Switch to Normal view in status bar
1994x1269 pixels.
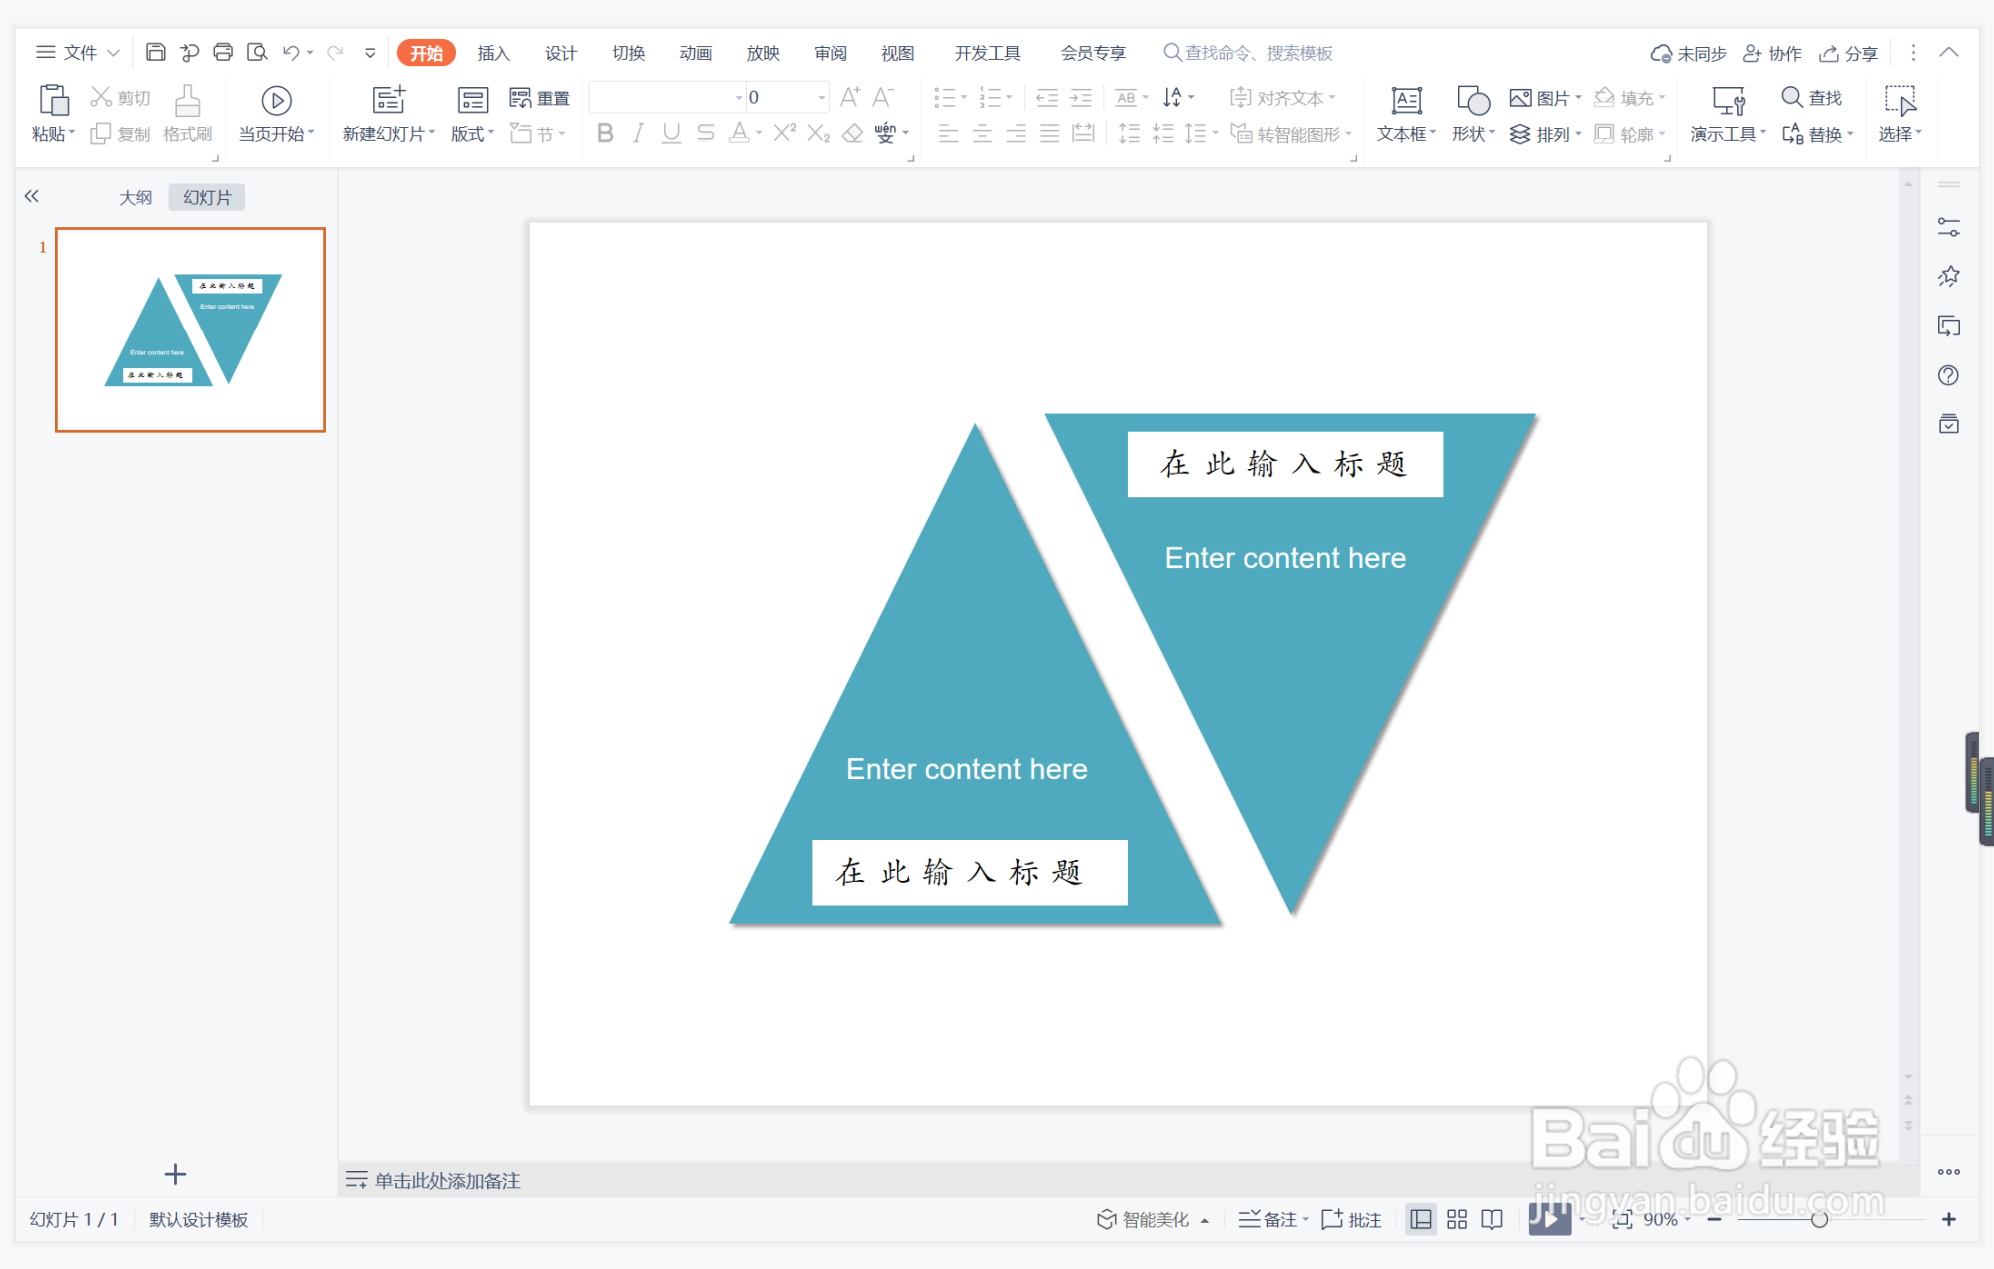coord(1421,1219)
